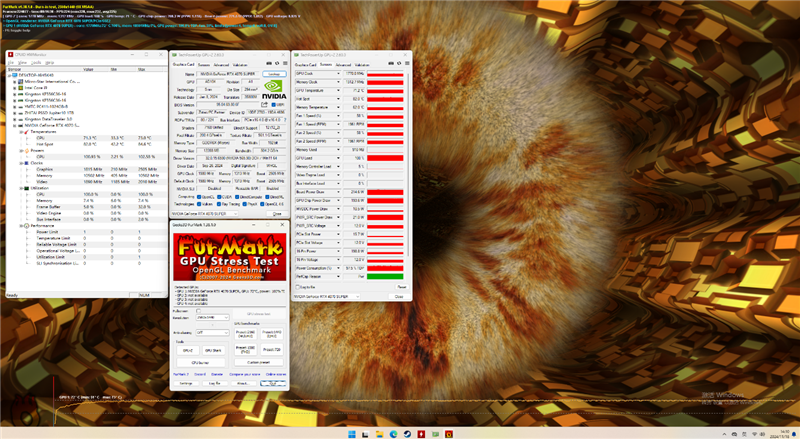Click the Bus Interface question mark icon

coord(285,120)
